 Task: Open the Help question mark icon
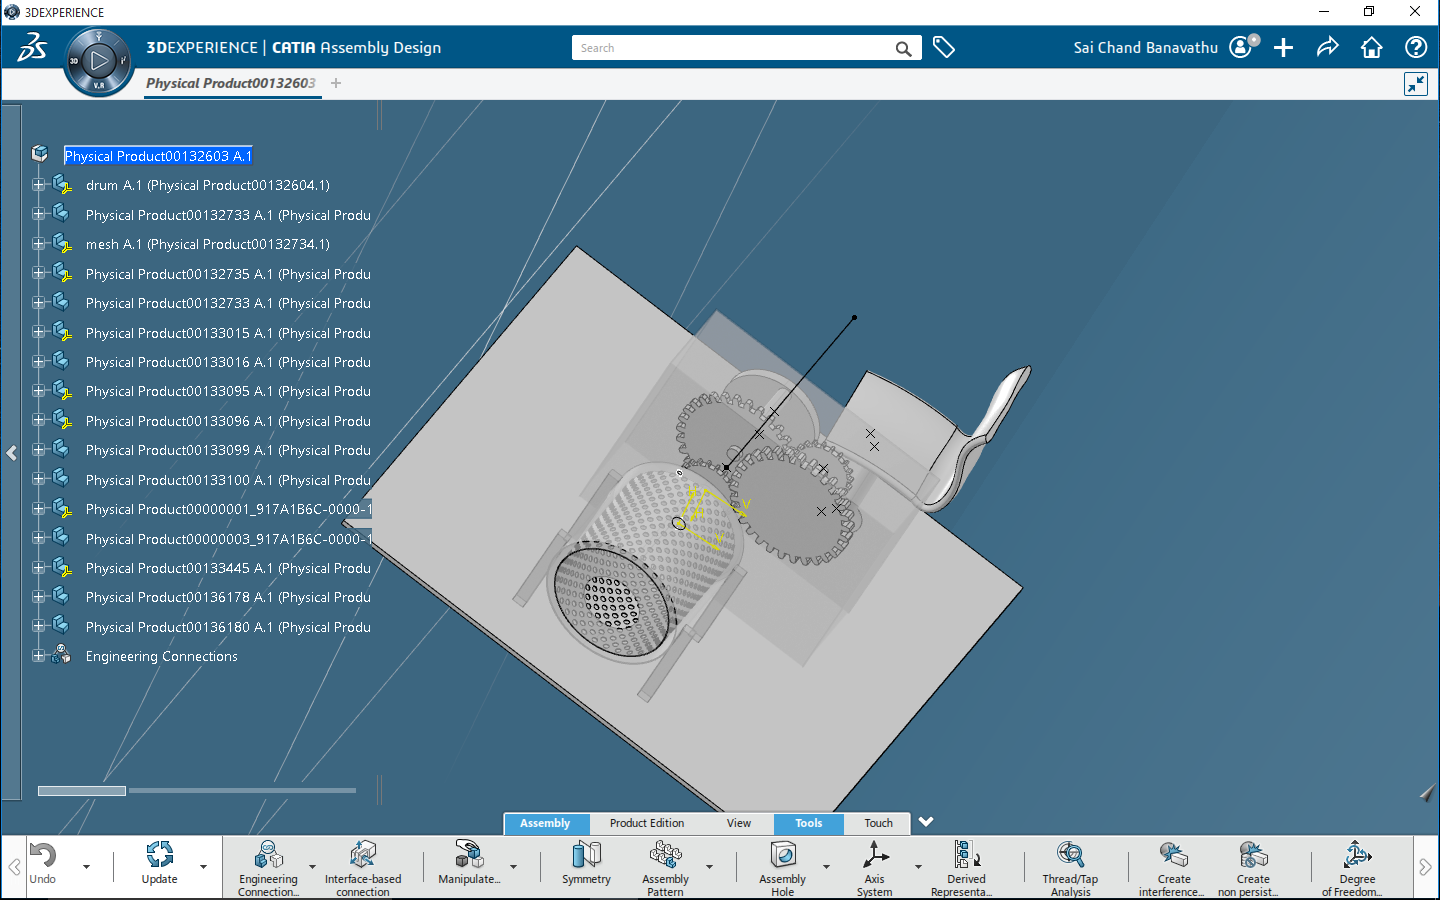pyautogui.click(x=1416, y=47)
